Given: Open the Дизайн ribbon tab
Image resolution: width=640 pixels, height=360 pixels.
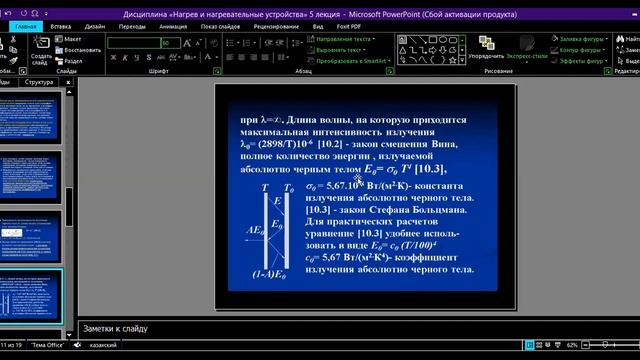Looking at the screenshot, I should 95,27.
